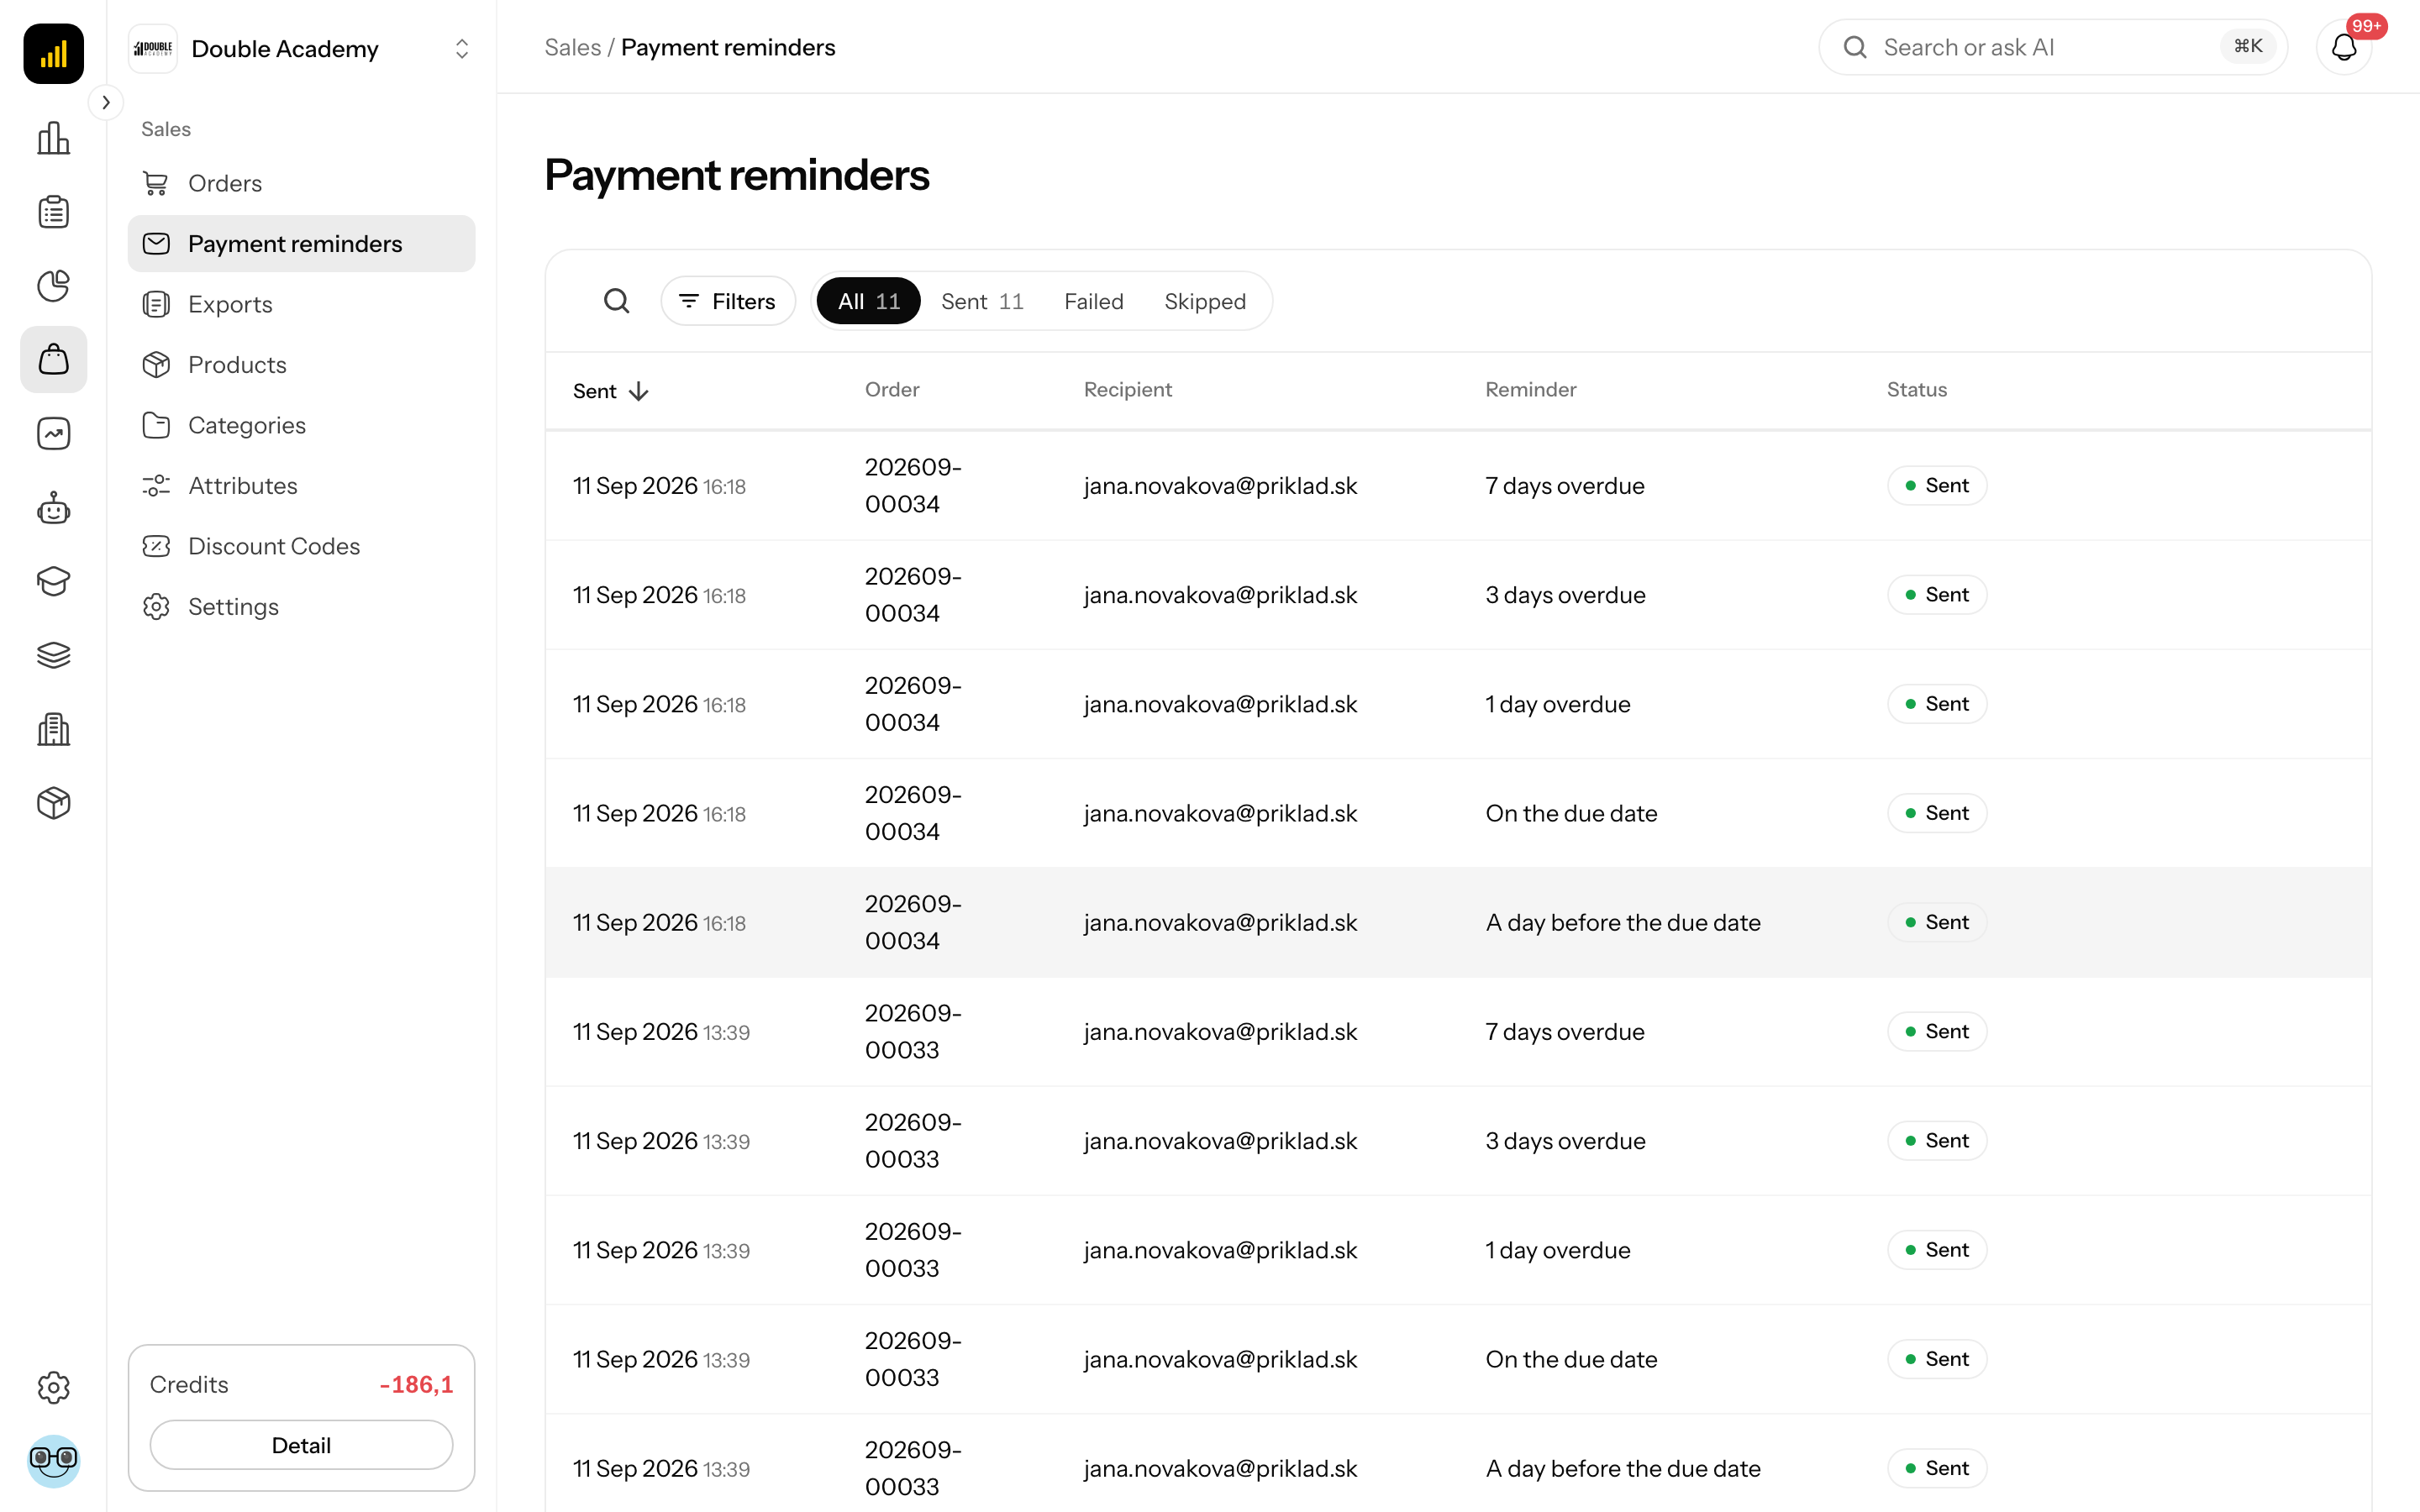Click Sent status of 13:39 '3 days overdue' row
The height and width of the screenshot is (1512, 2420).
(1937, 1141)
